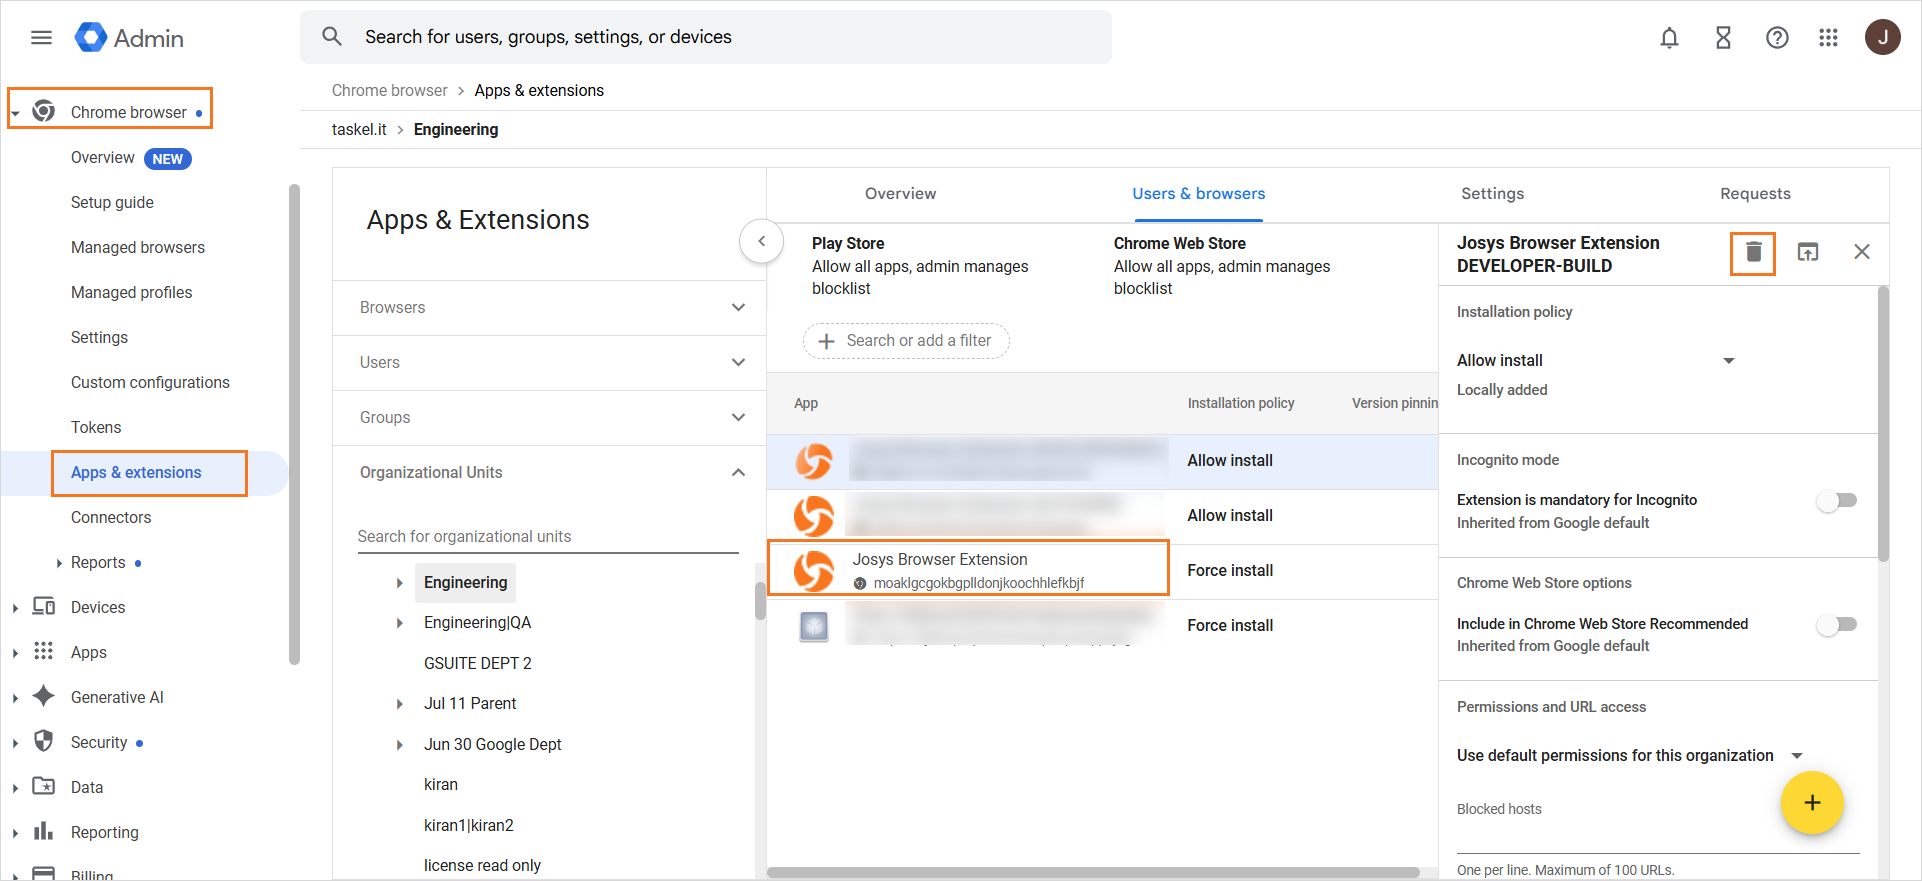Switch to the Settings tab
The width and height of the screenshot is (1922, 881).
click(1492, 194)
